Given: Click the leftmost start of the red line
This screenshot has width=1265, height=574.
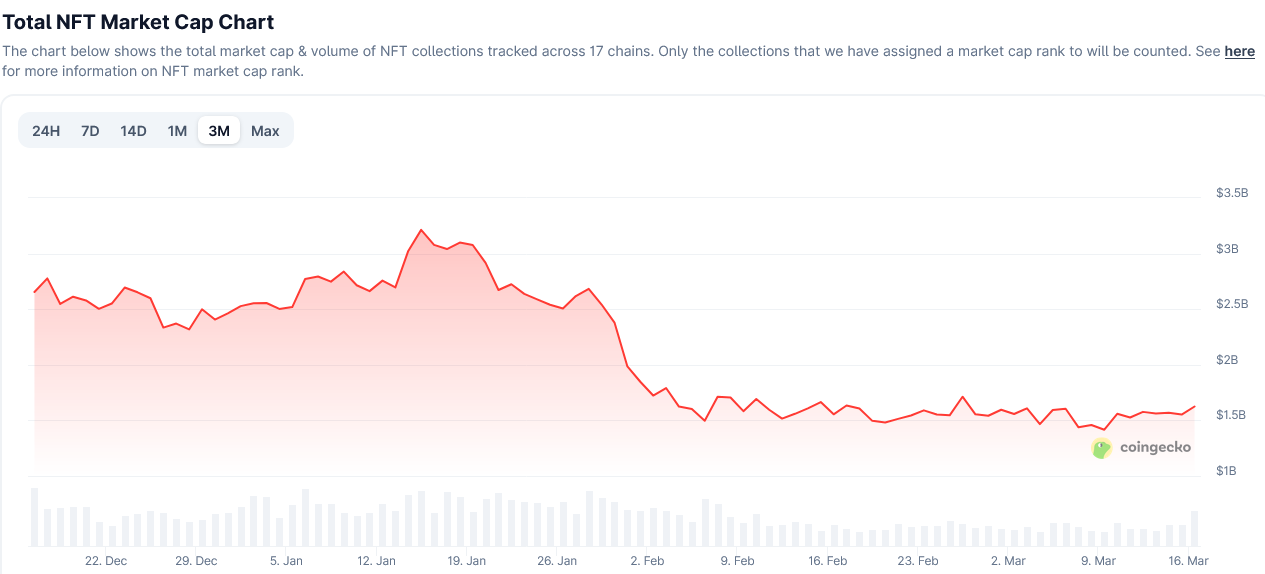Looking at the screenshot, I should (34, 292).
